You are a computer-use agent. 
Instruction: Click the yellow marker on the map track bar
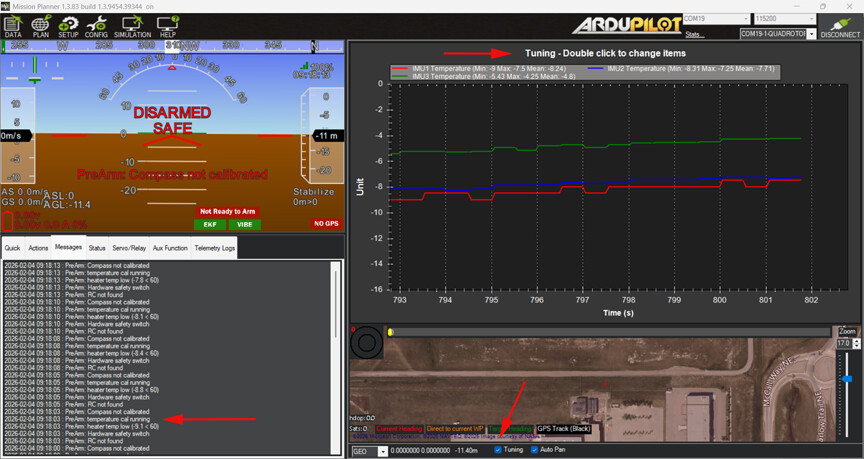click(x=390, y=332)
